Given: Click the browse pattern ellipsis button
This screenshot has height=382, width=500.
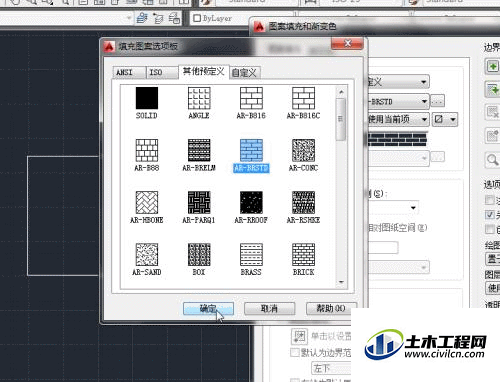Looking at the screenshot, I should click(438, 101).
